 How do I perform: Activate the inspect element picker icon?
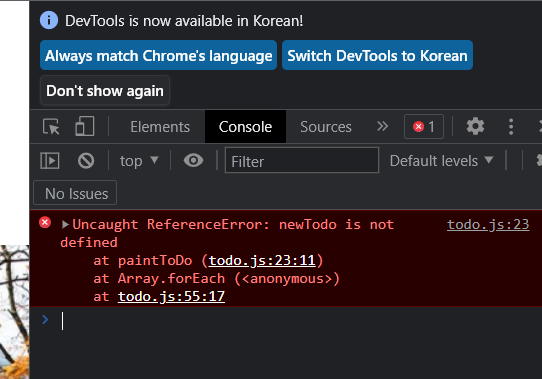[51, 127]
